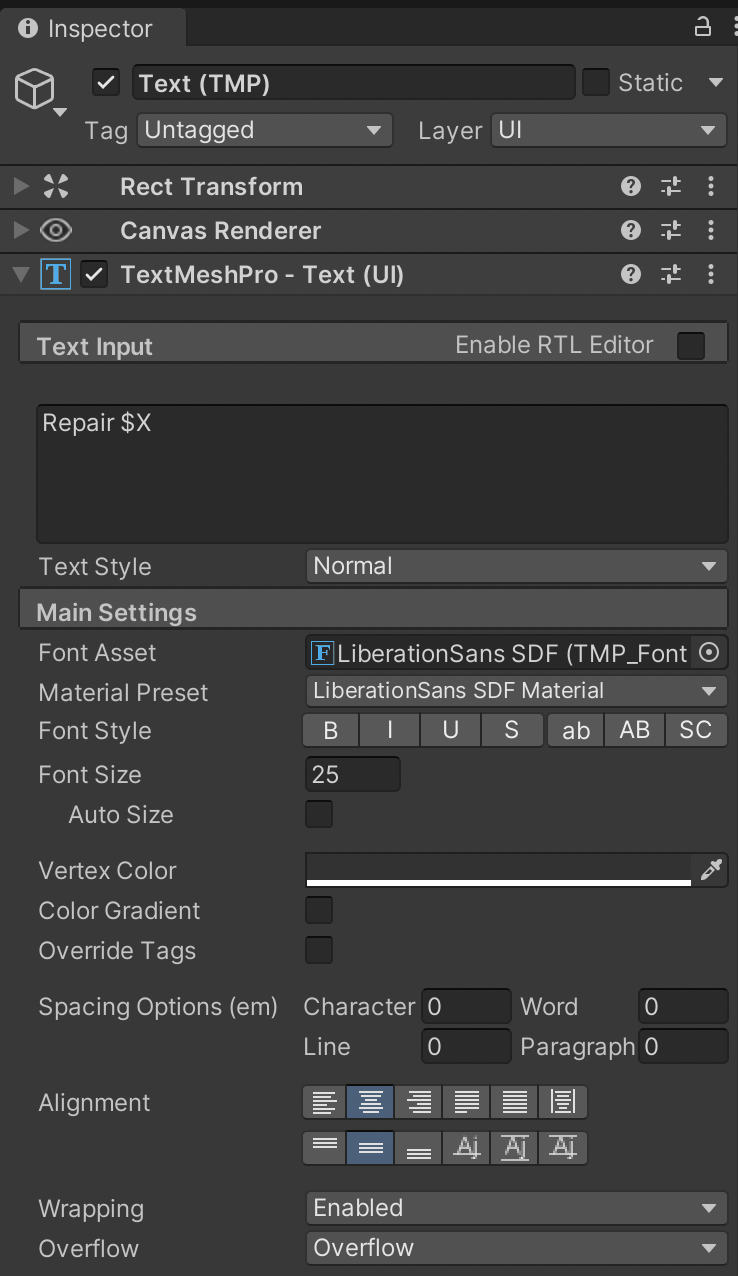Toggle Bold font style button
738x1276 pixels.
tap(331, 731)
